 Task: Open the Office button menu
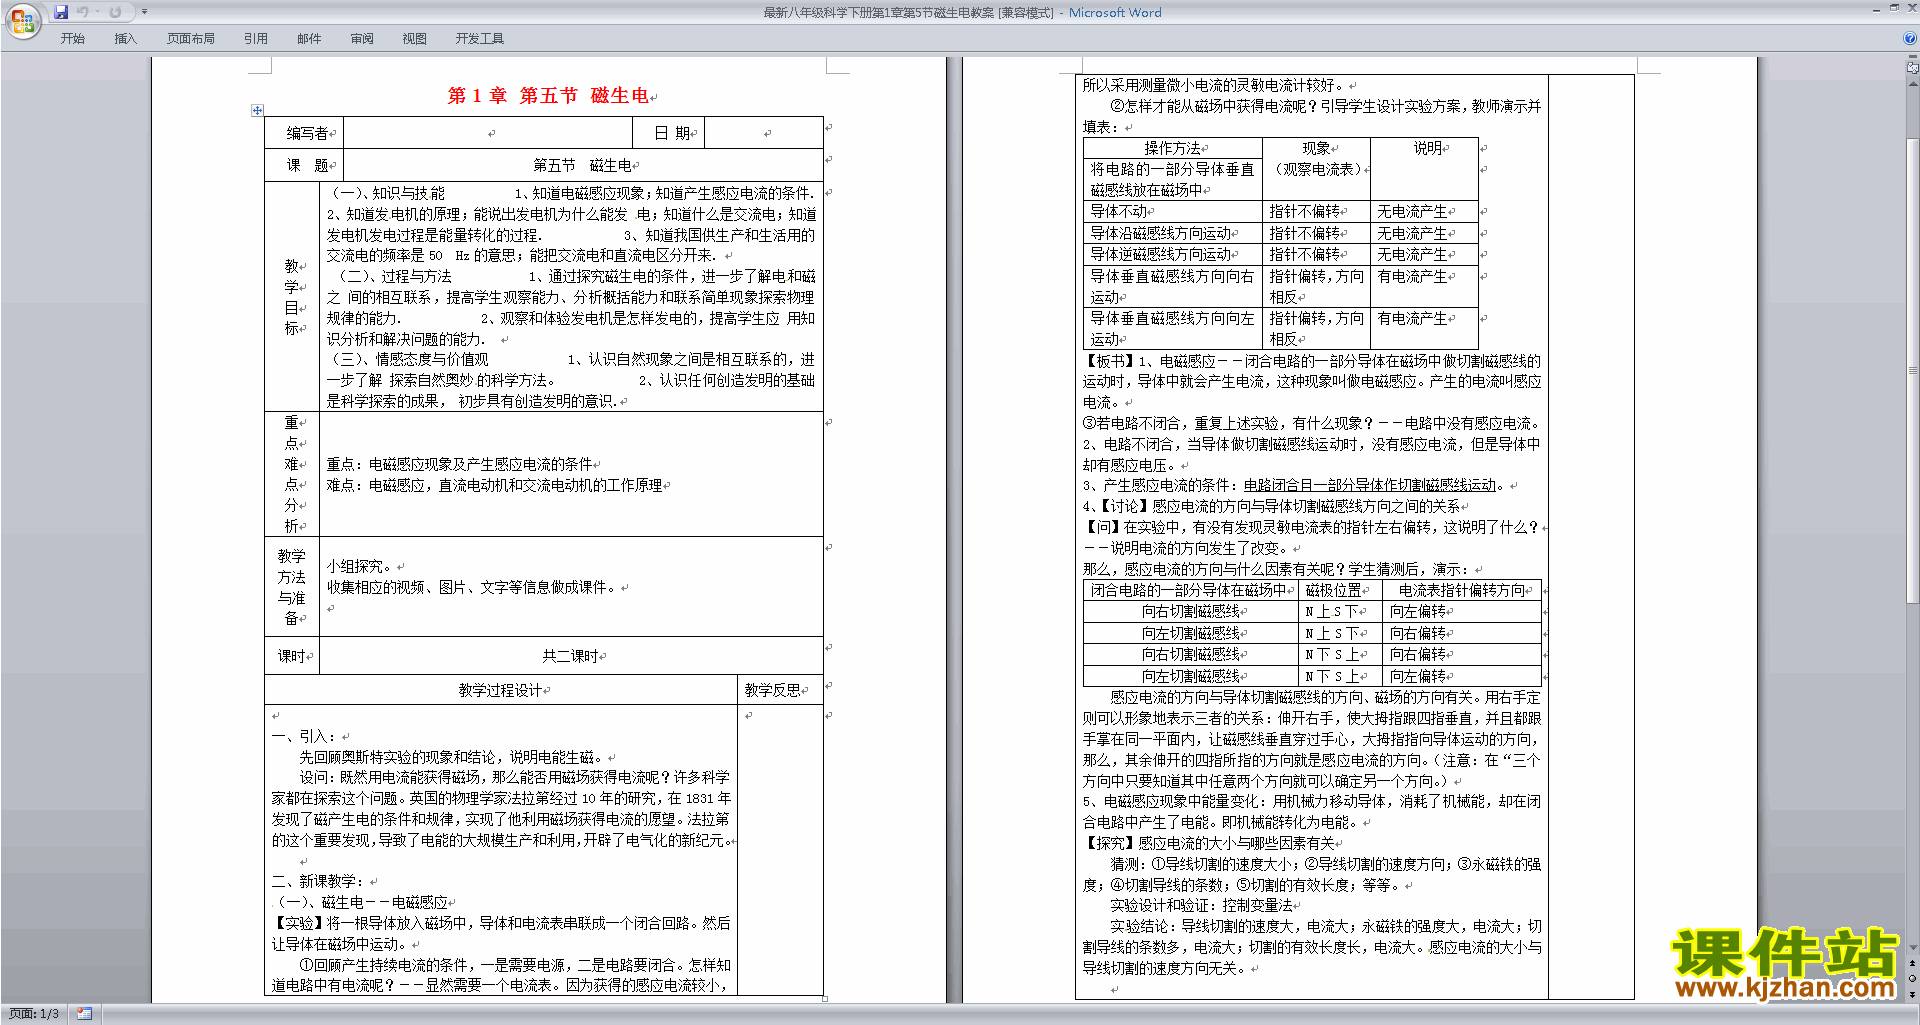pyautogui.click(x=22, y=21)
